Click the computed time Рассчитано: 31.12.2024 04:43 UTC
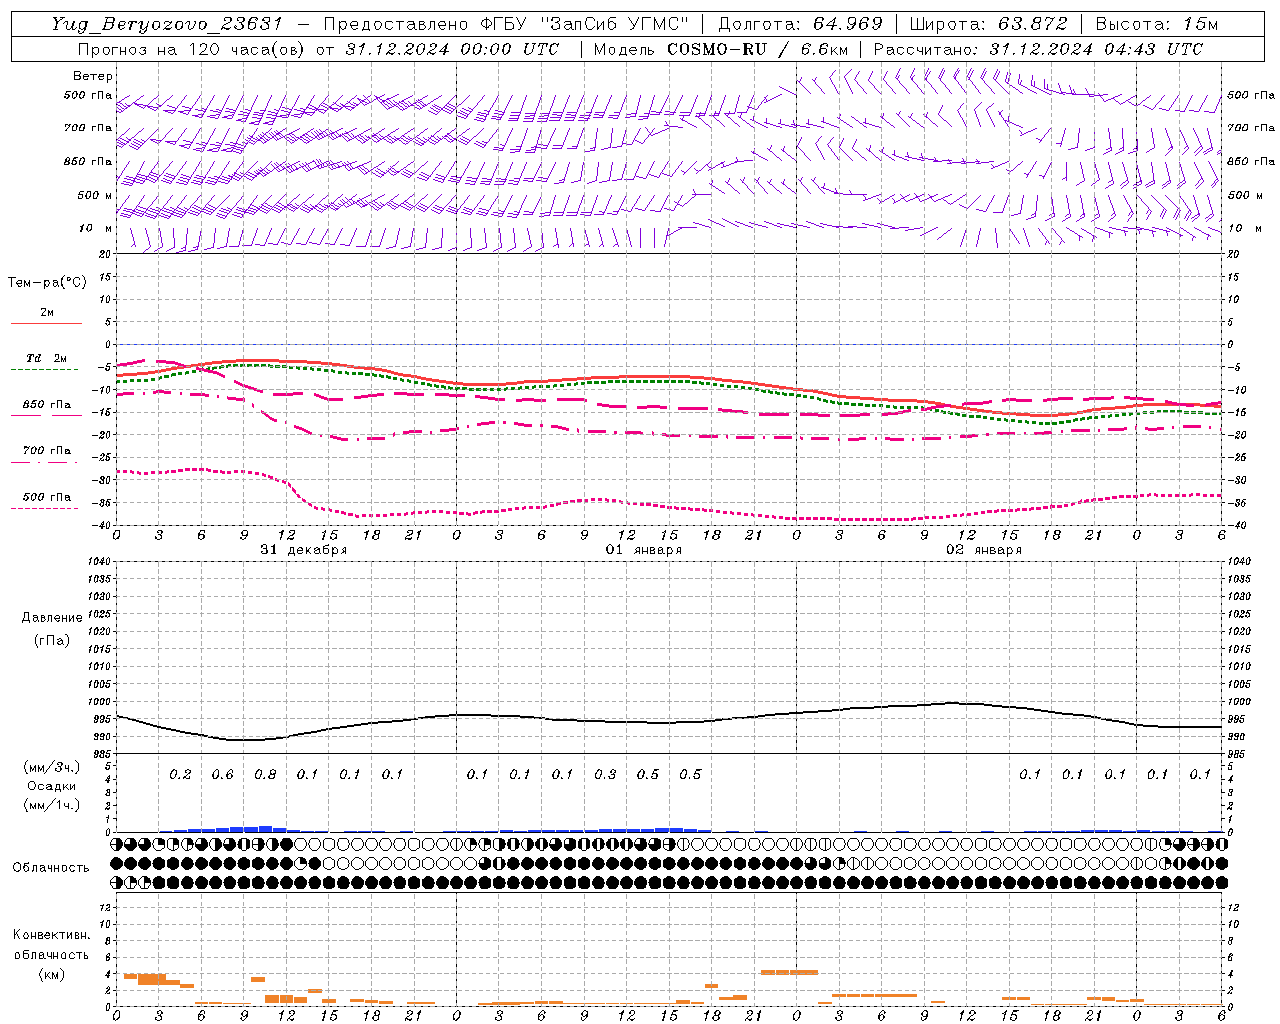Screen dimensions: 1280x1024 tap(1038, 49)
